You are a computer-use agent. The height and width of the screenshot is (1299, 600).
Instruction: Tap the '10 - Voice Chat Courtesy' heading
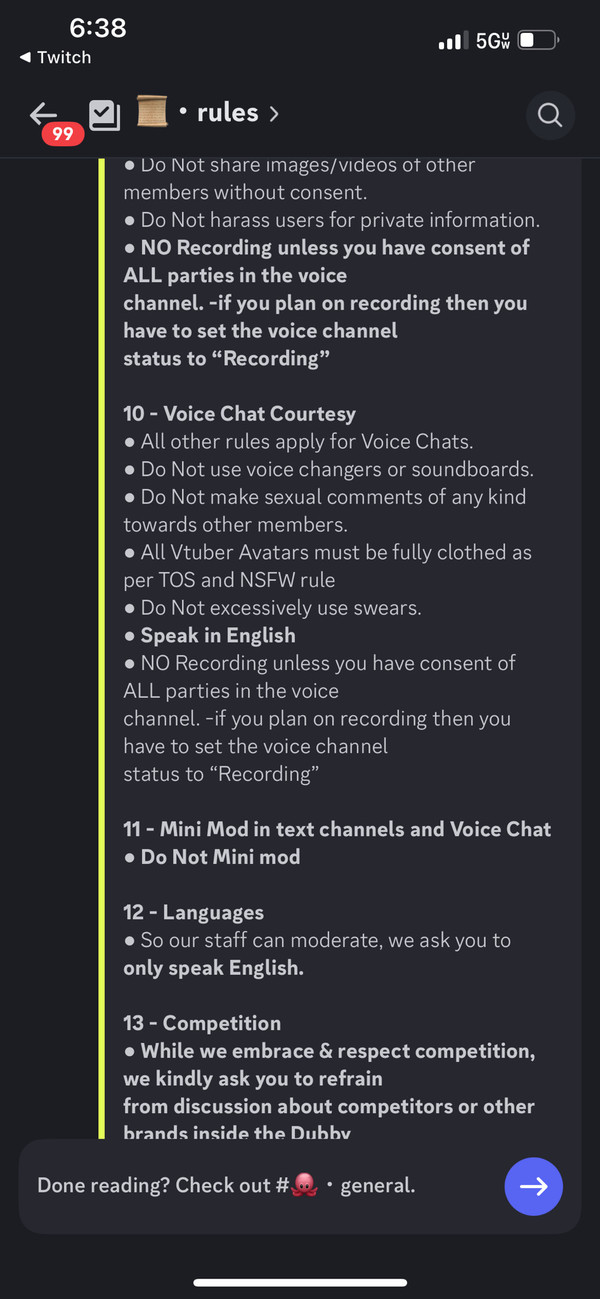(x=239, y=414)
